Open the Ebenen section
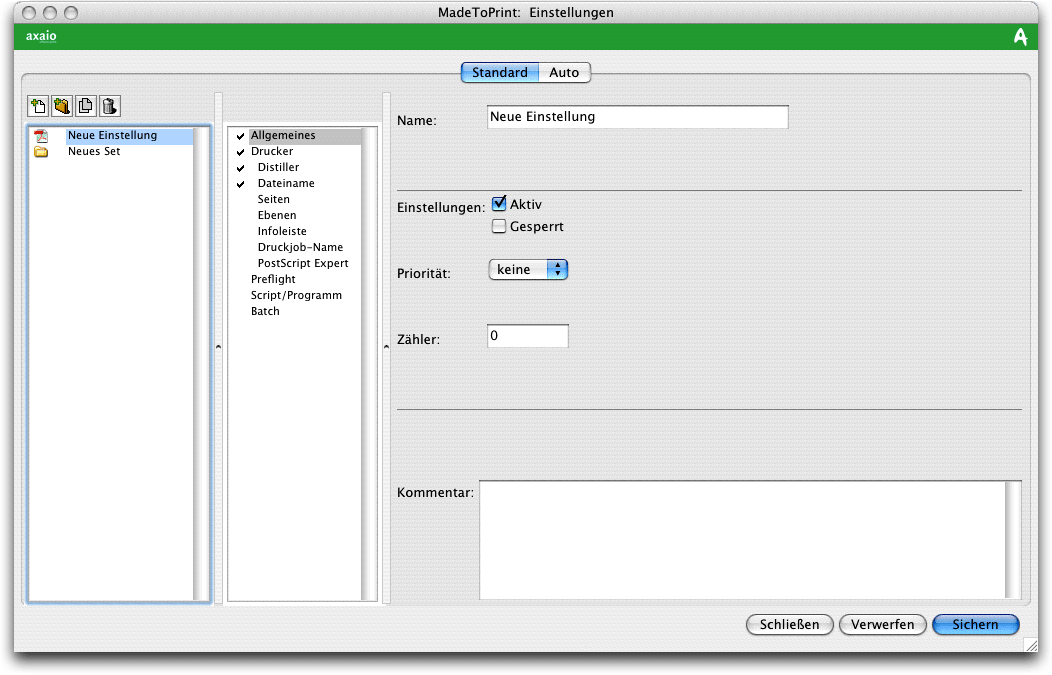This screenshot has width=1052, height=675. coord(277,215)
